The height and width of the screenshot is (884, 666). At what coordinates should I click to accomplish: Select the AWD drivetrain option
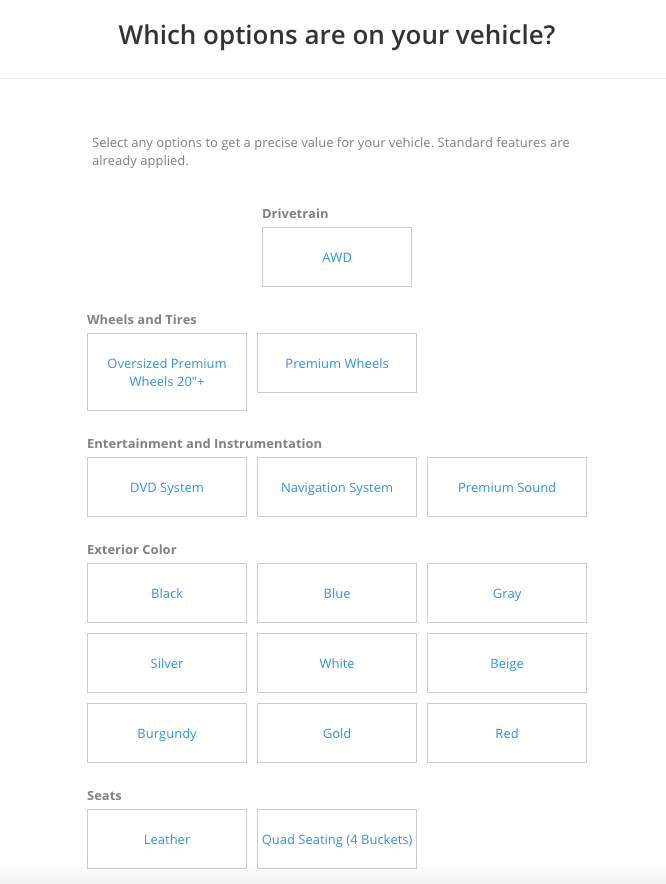[x=337, y=257]
